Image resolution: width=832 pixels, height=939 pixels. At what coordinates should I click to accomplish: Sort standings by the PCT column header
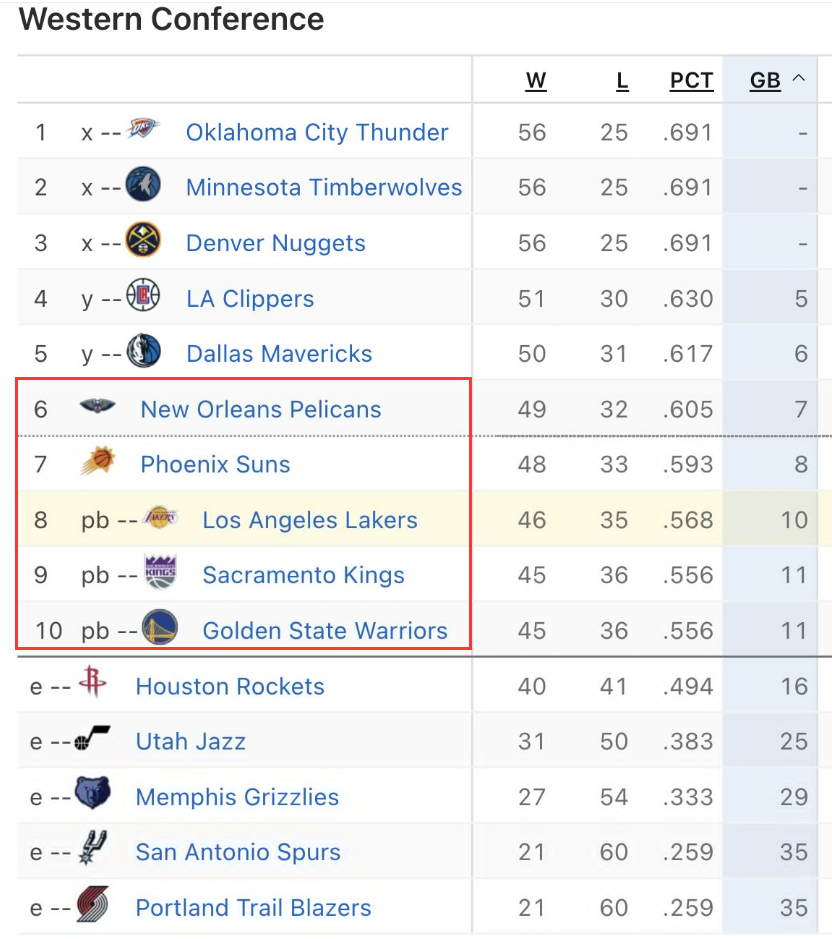[x=691, y=81]
